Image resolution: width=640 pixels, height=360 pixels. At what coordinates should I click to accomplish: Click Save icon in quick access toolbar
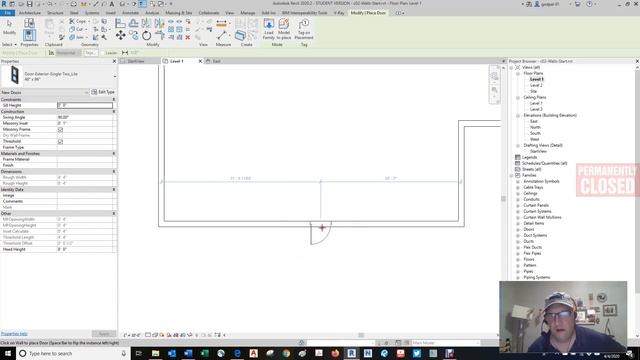coord(29,4)
